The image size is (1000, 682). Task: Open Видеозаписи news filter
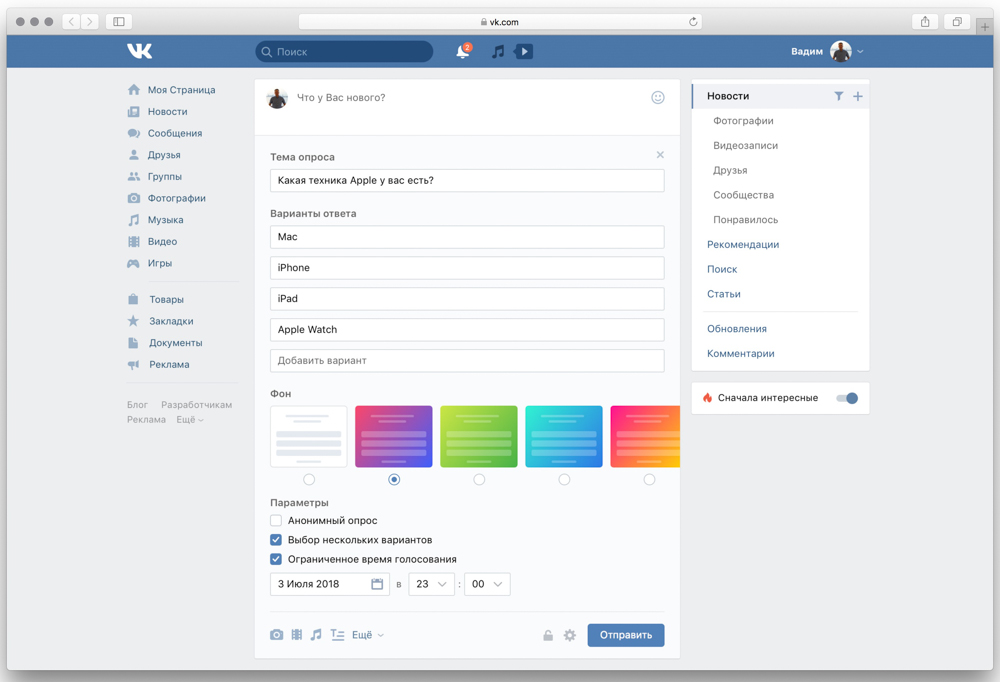pos(746,145)
